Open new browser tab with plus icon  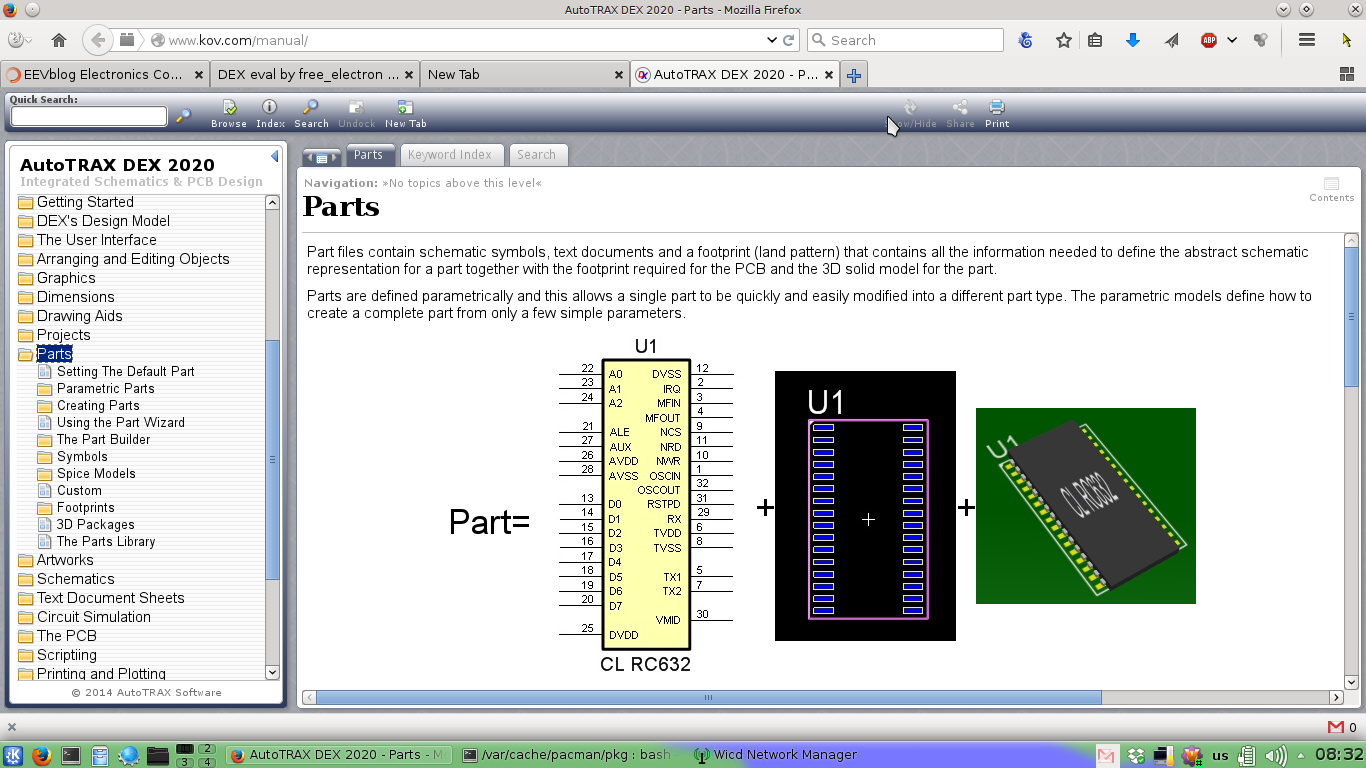click(854, 75)
